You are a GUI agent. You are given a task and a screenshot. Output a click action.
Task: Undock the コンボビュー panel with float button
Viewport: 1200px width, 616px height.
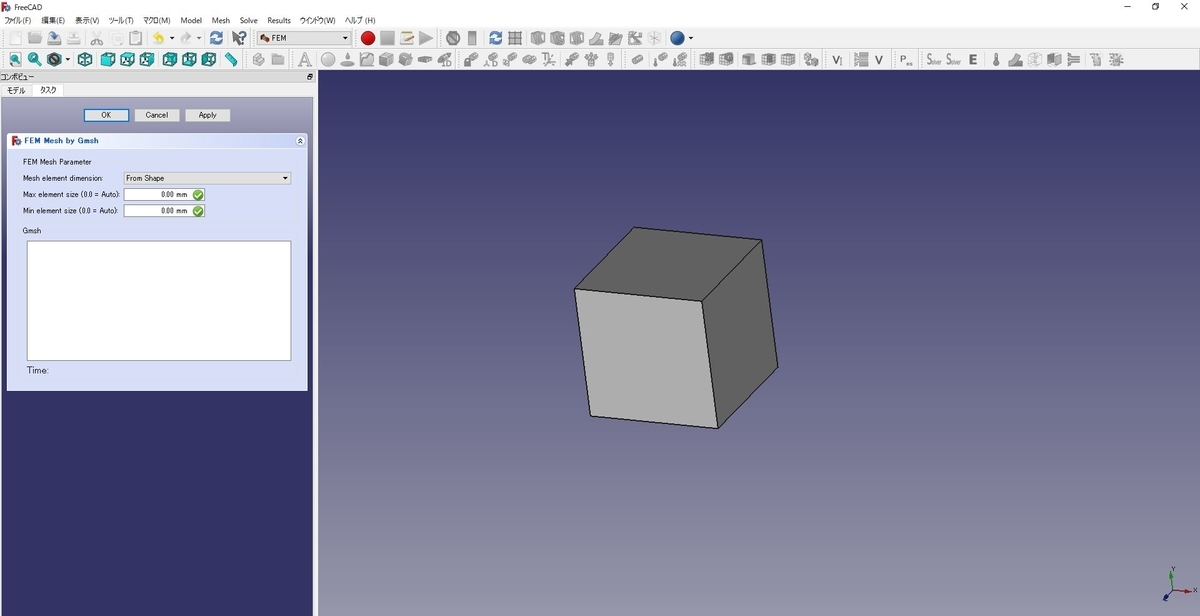[x=309, y=77]
